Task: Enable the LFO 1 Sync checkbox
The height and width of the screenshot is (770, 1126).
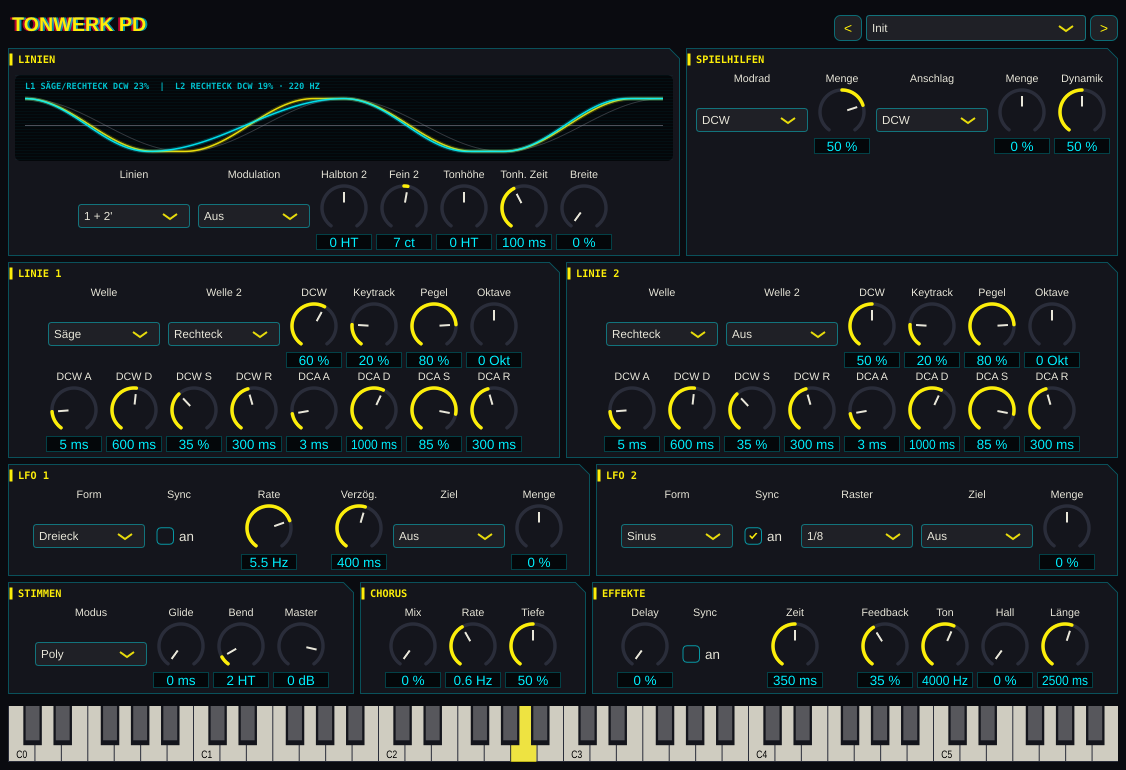Action: 165,536
